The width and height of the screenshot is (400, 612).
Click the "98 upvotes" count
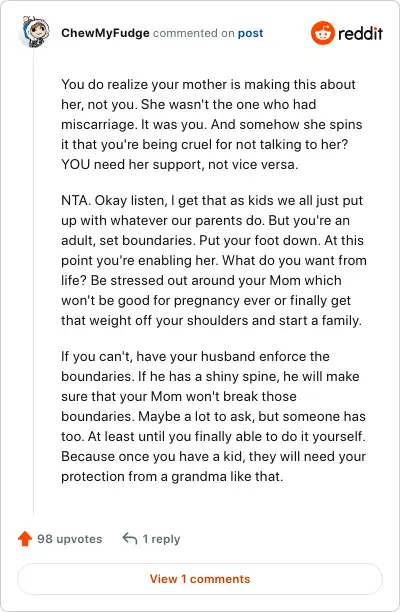70,539
